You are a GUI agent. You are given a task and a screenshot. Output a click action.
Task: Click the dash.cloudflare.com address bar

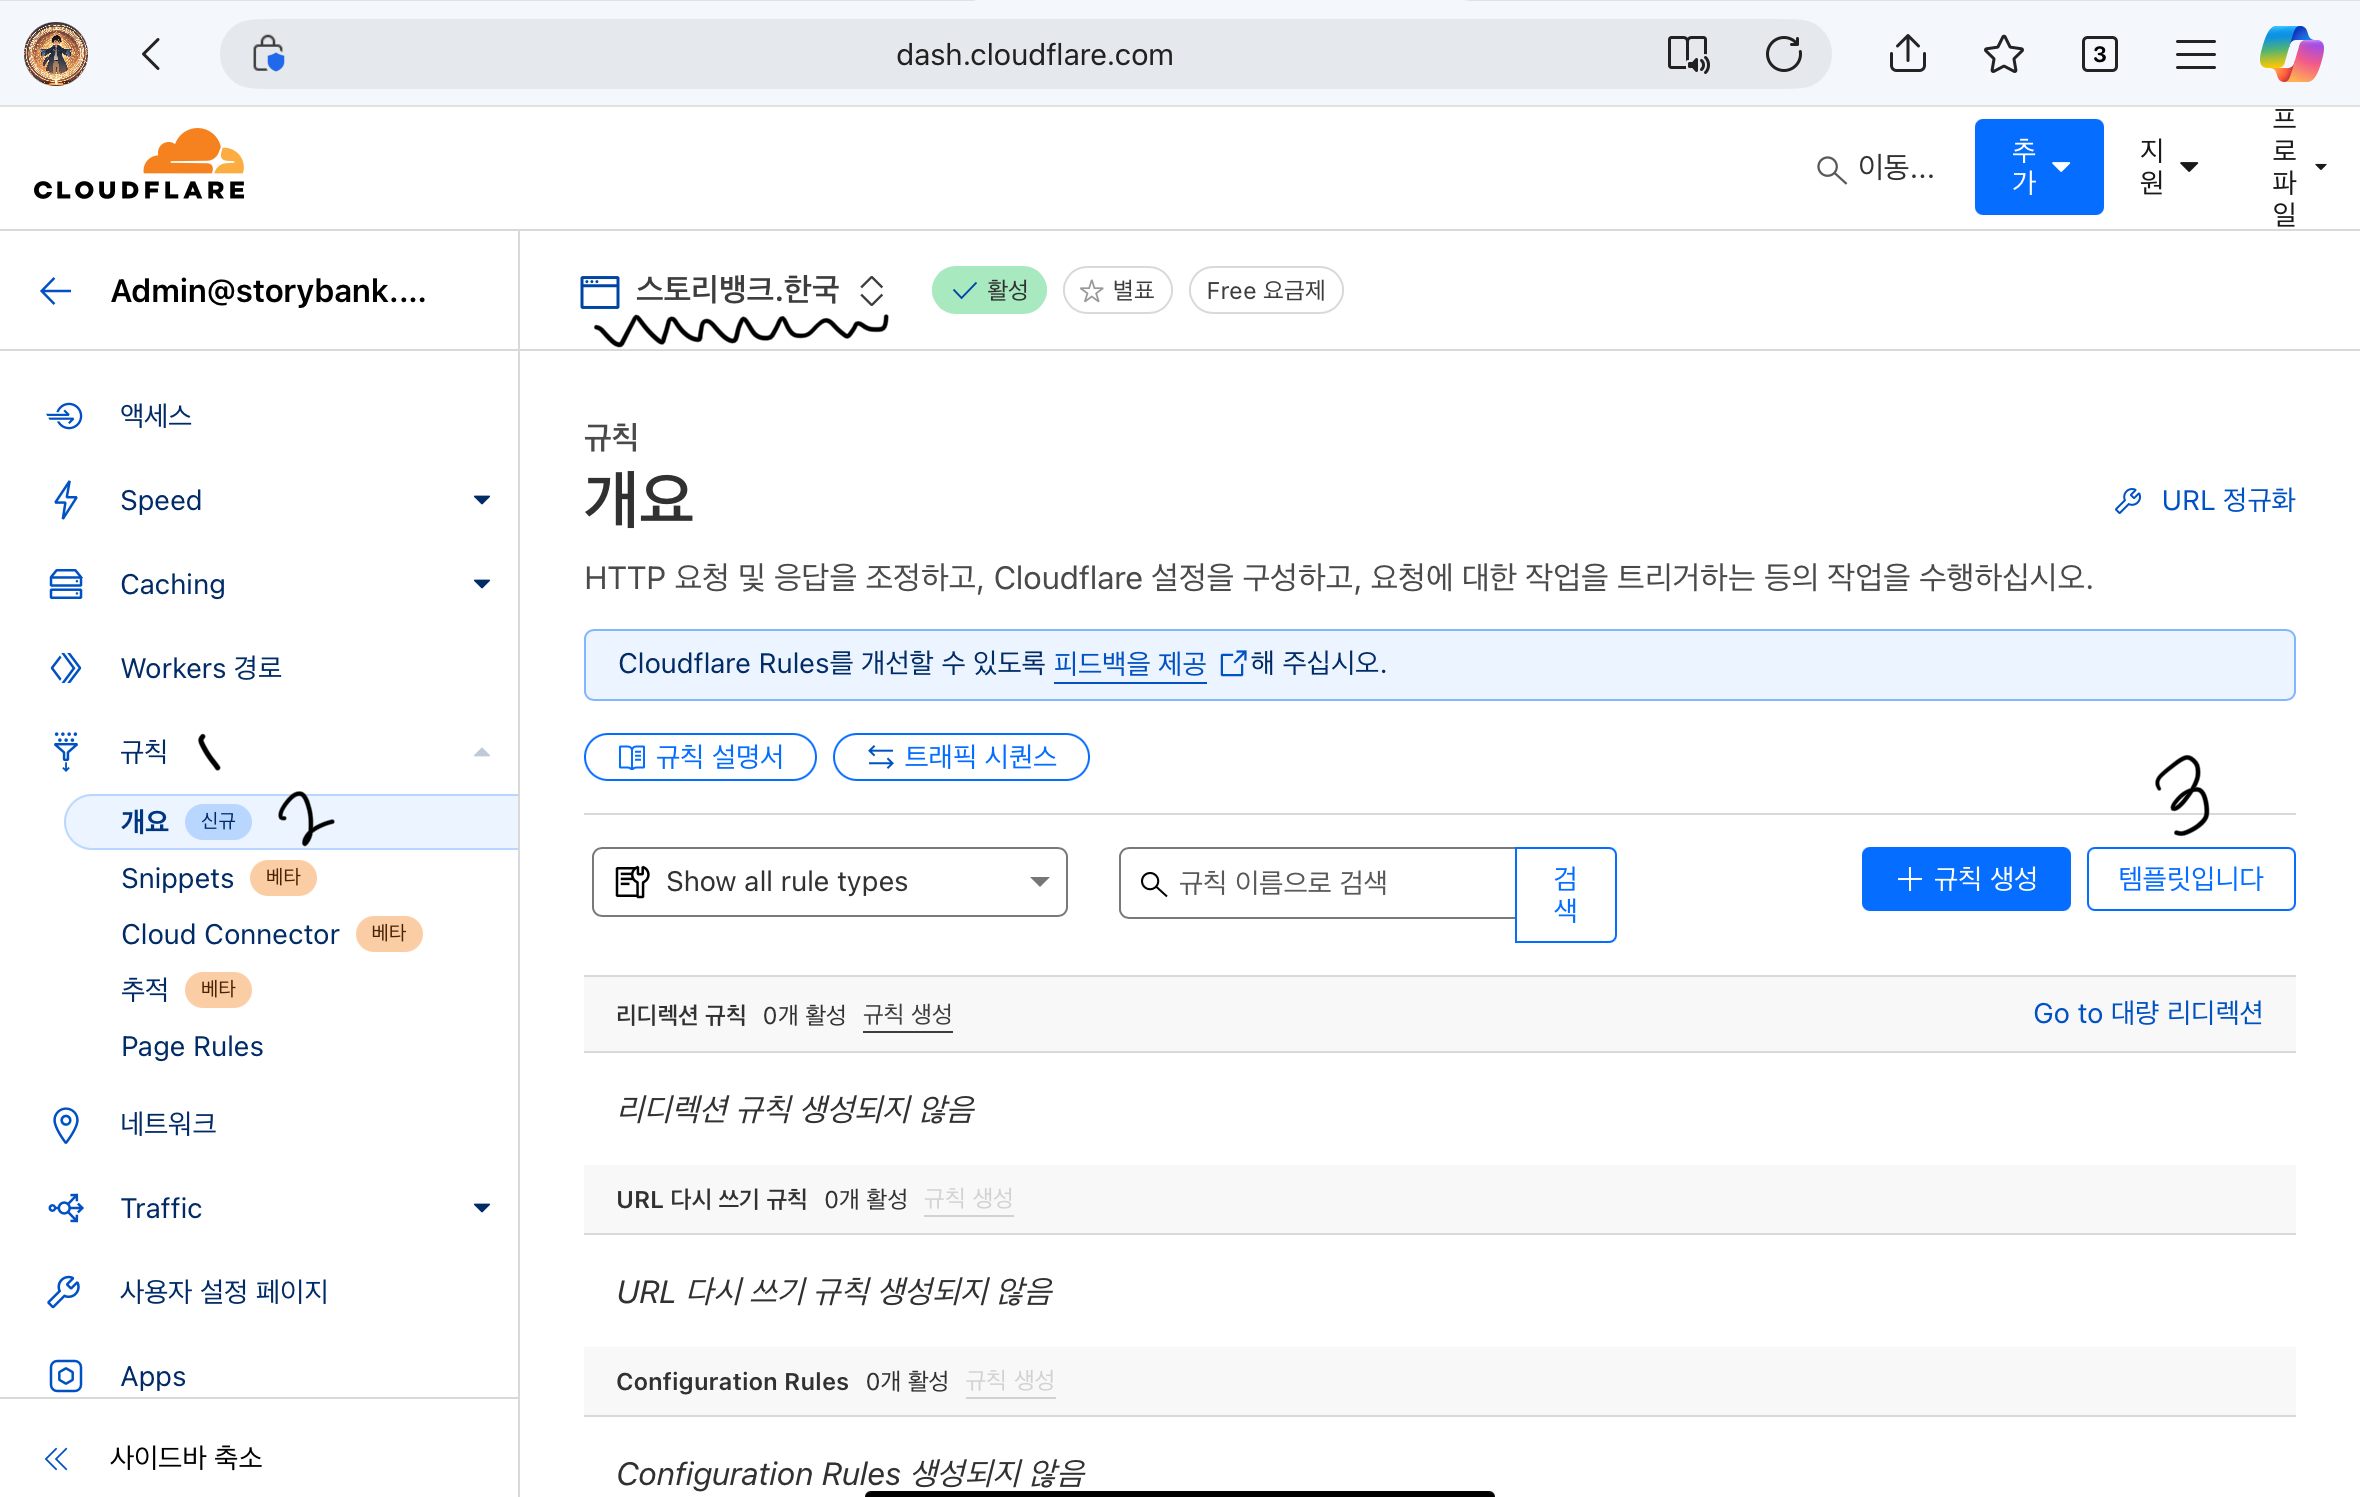point(1035,54)
